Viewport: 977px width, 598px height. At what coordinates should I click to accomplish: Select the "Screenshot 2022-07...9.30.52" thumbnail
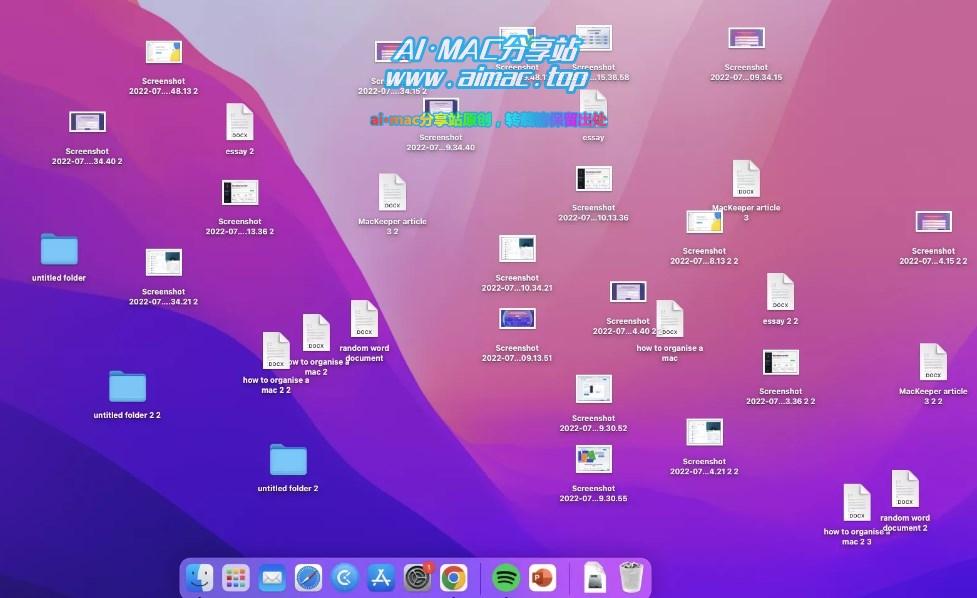point(594,389)
